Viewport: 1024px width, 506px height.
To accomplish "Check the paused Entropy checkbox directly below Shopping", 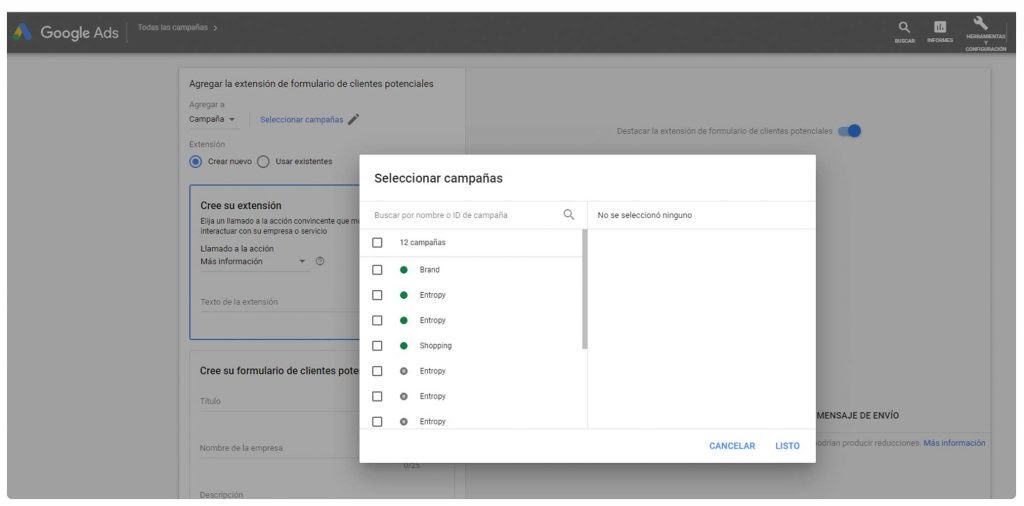I will [x=377, y=371].
